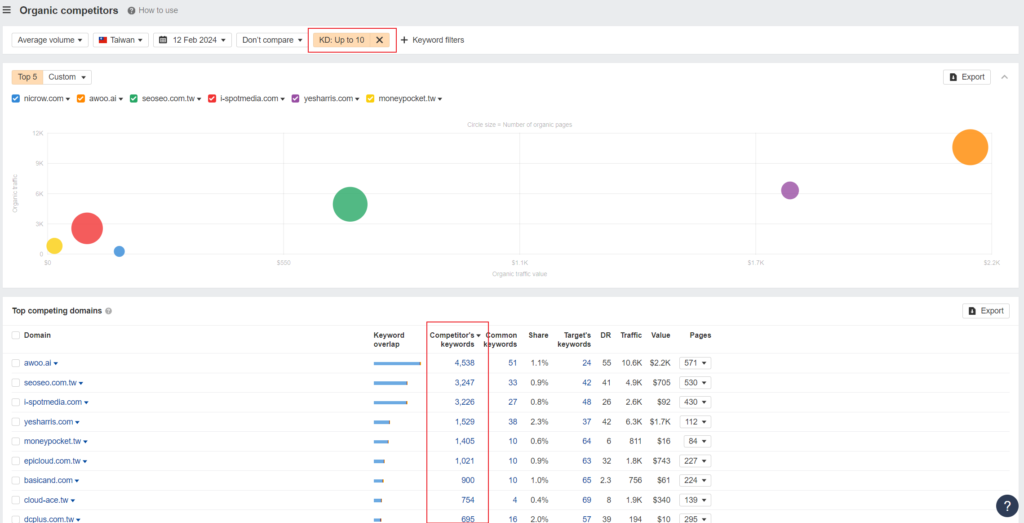Image resolution: width=1024 pixels, height=523 pixels.
Task: Open the Taiwan country dropdown
Action: pos(121,40)
